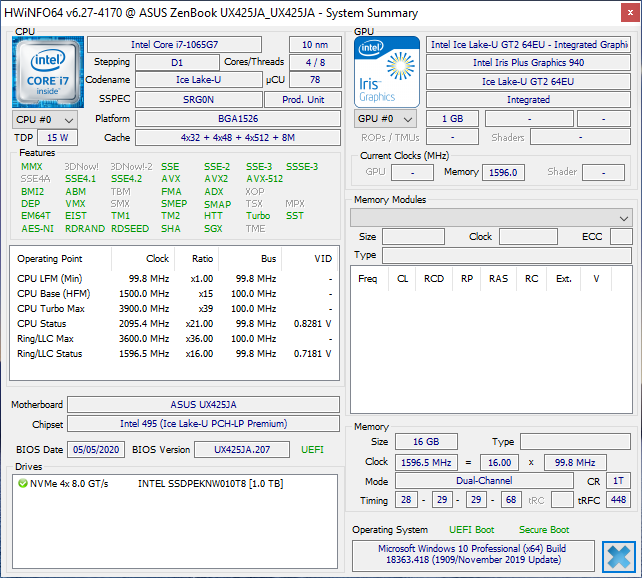This screenshot has height=578, width=642.
Task: Open the GPU #0 selector dropdown
Action: (385, 119)
